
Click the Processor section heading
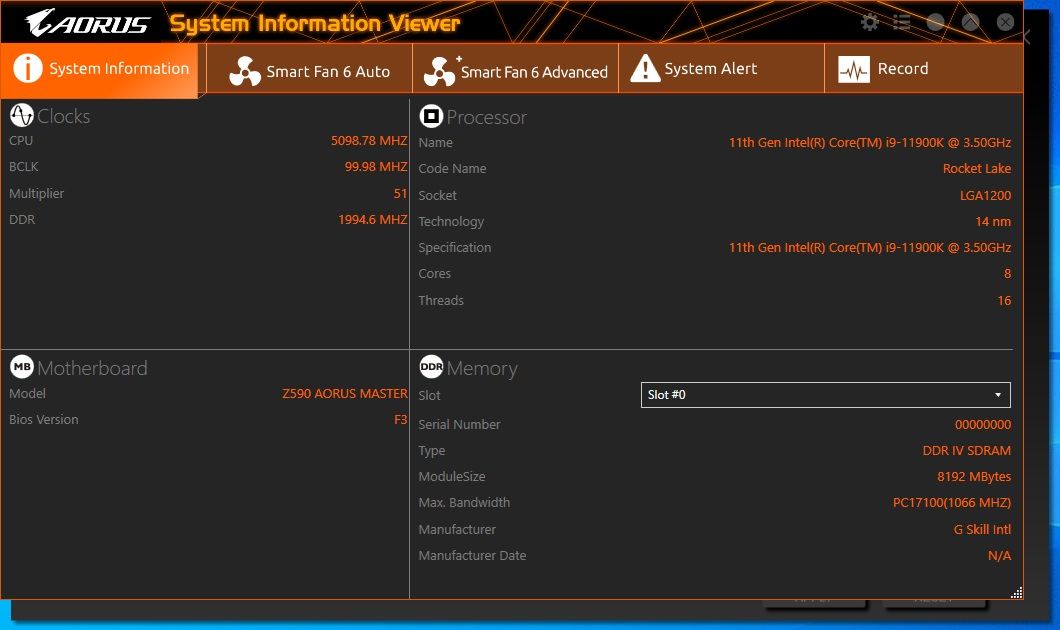click(486, 118)
